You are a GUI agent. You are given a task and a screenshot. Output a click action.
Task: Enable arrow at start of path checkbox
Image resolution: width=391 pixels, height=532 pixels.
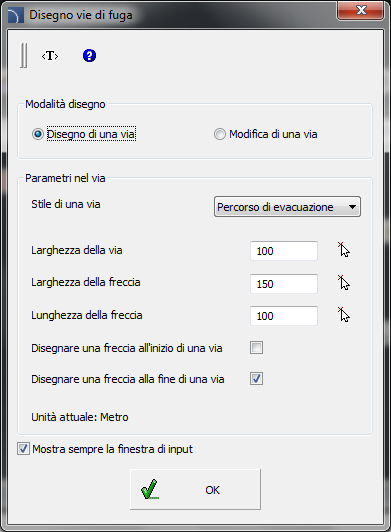256,348
